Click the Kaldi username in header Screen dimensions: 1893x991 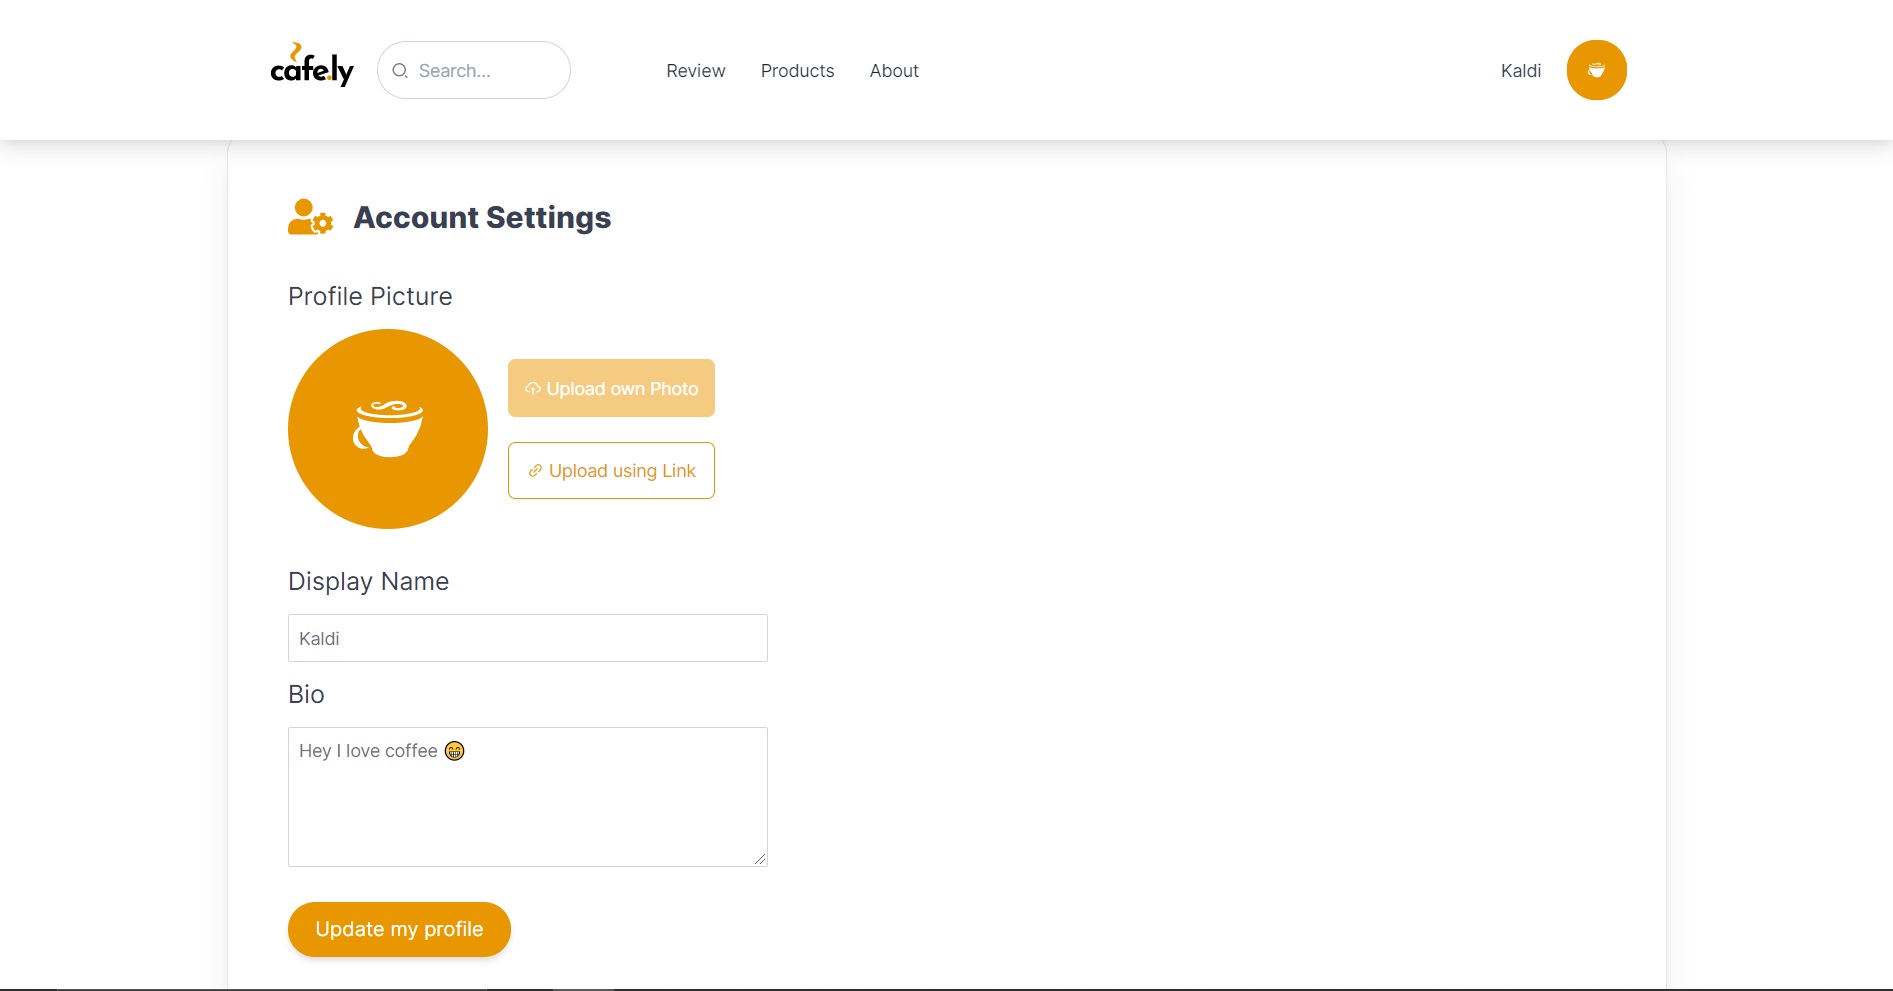1520,71
